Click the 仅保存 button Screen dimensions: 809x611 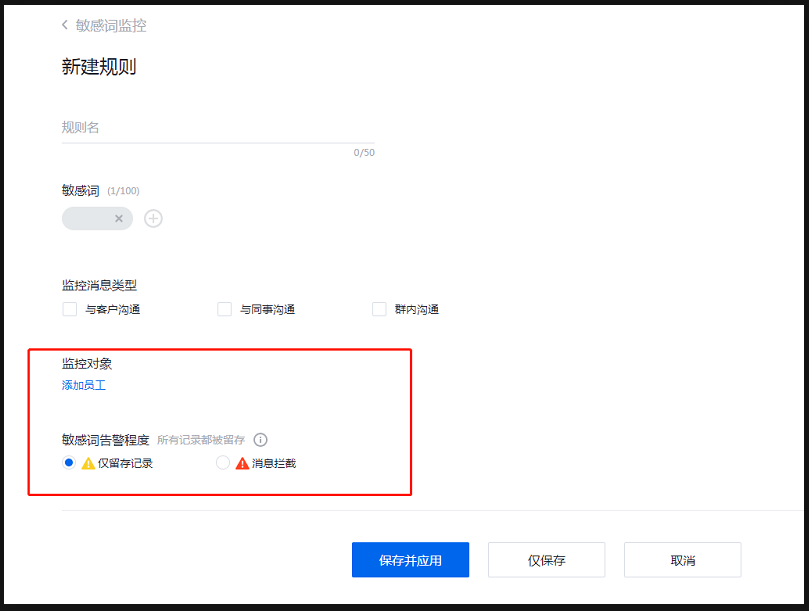[547, 560]
